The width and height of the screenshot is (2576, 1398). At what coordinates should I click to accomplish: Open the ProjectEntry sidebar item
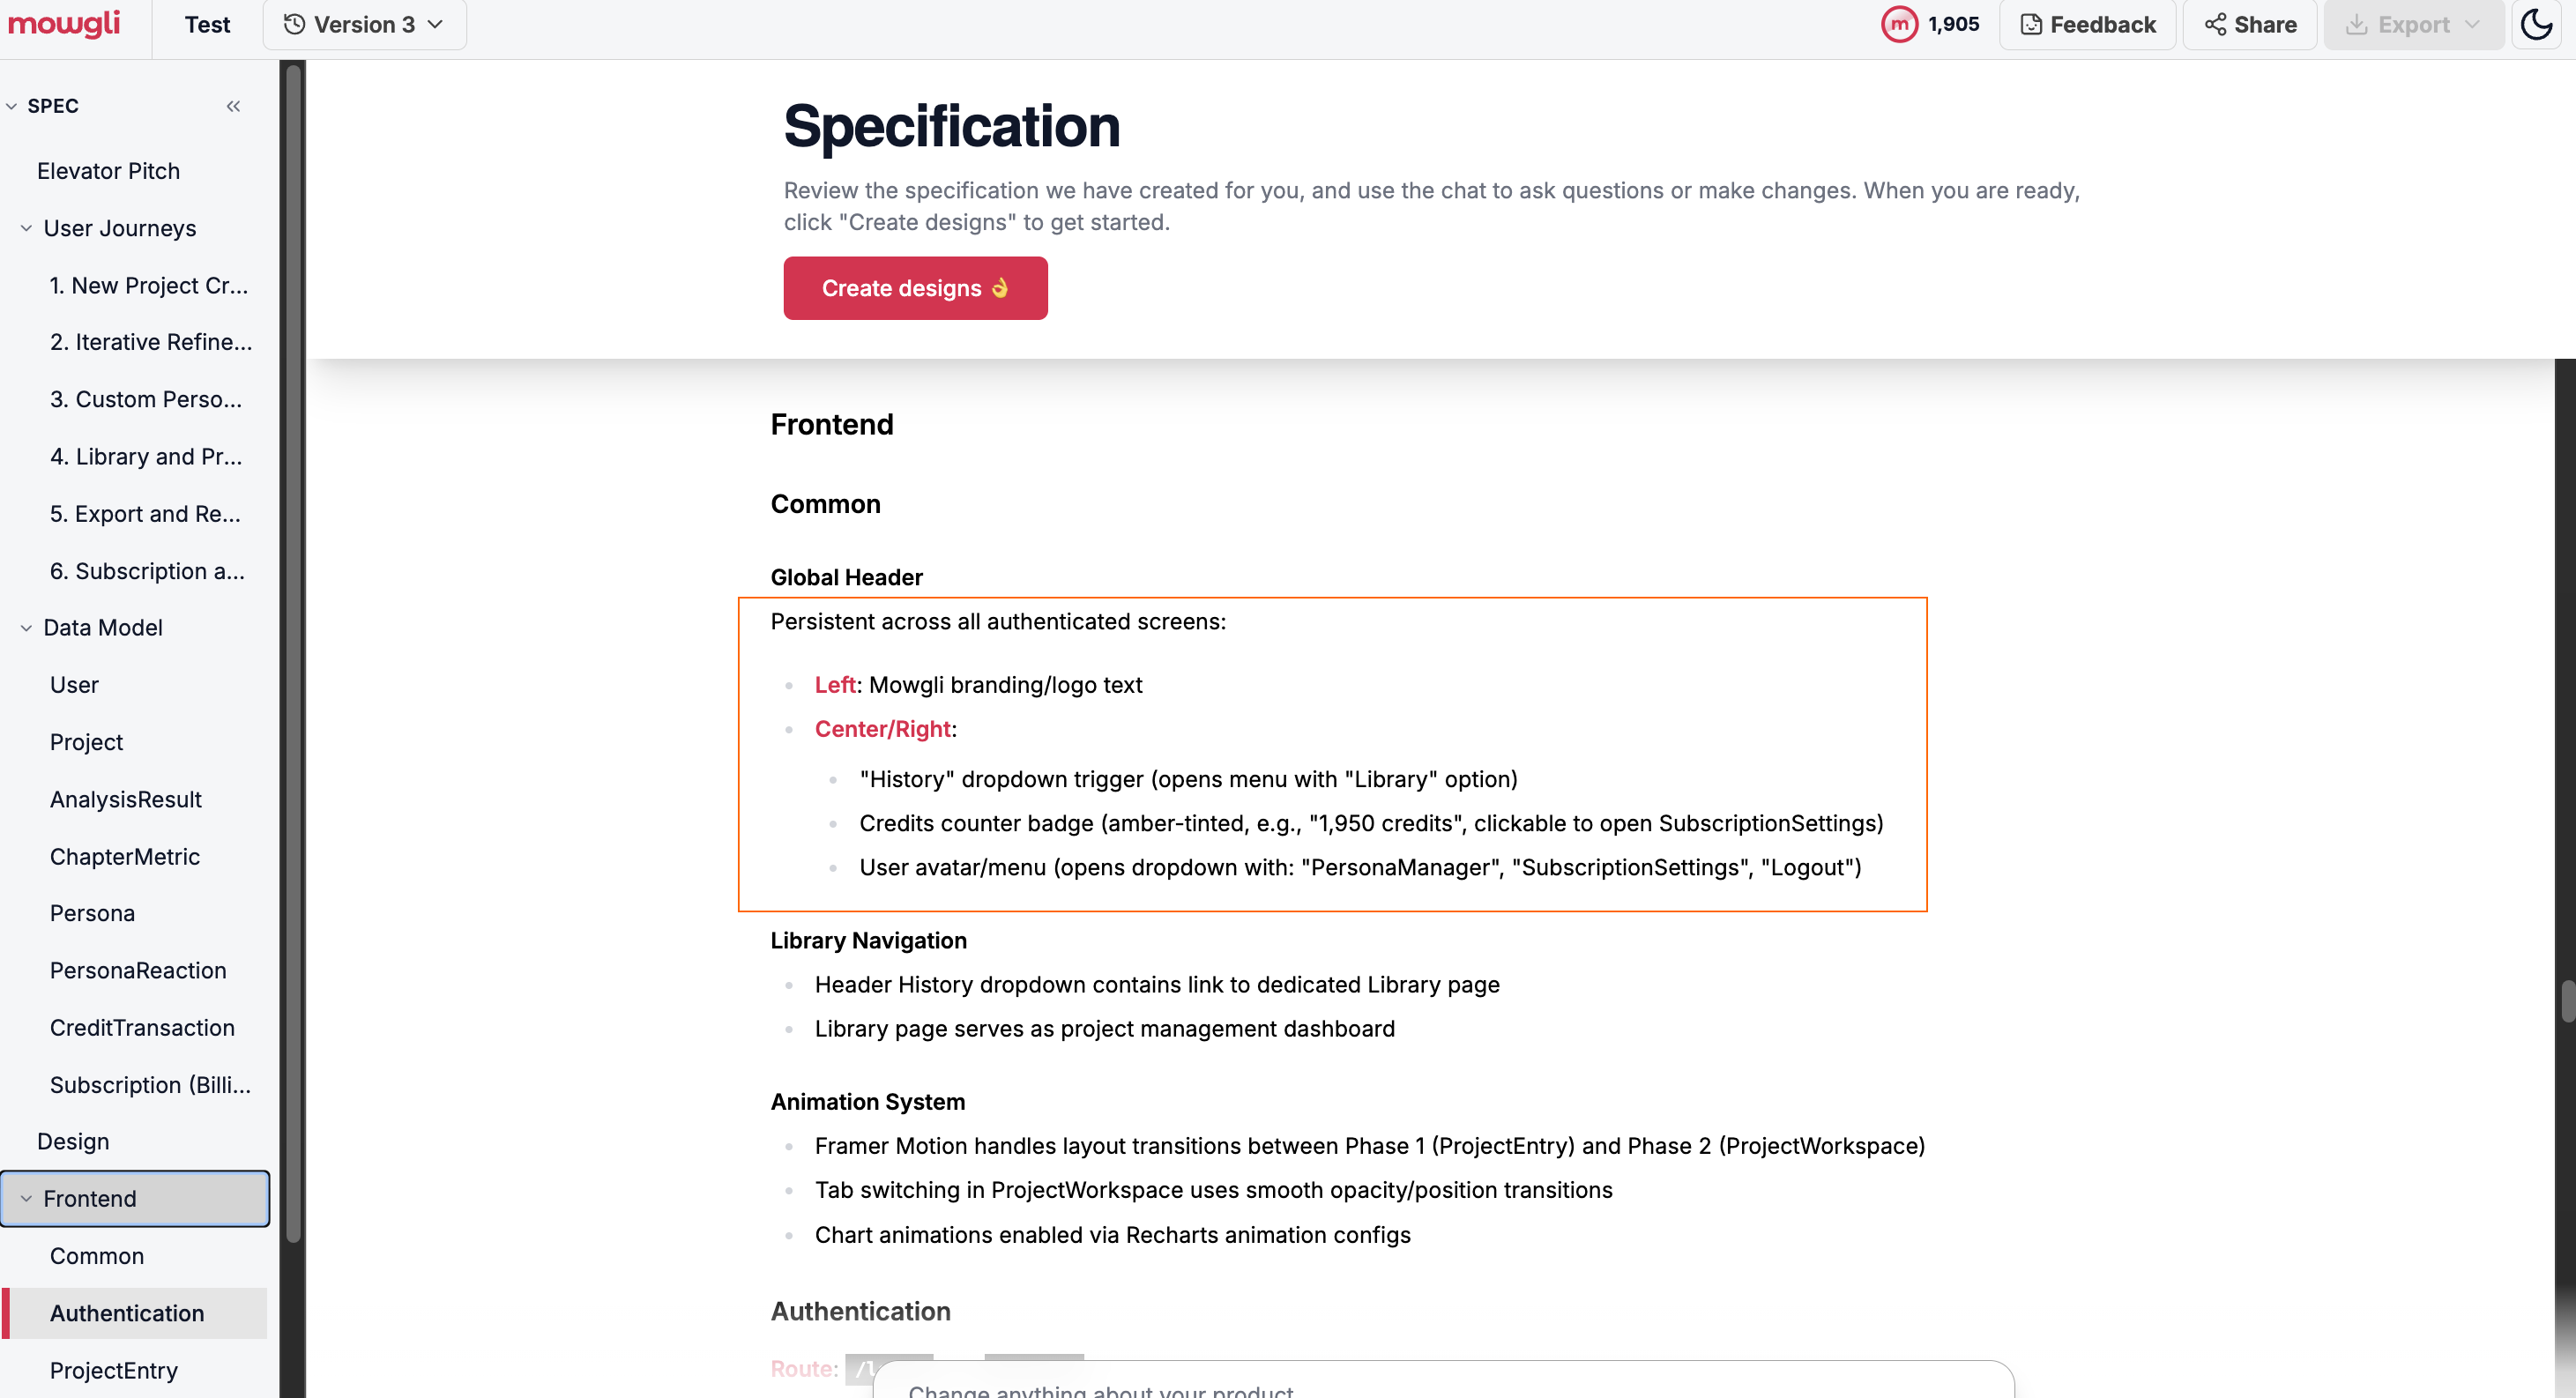(114, 1370)
